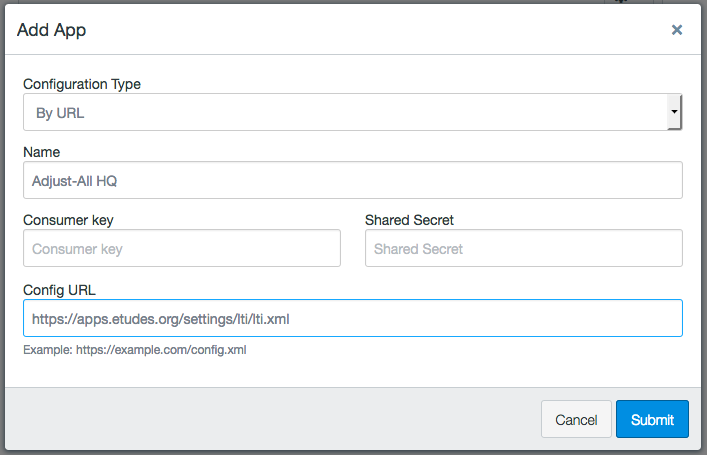Click the Add App dialog title
The height and width of the screenshot is (455, 707).
click(51, 30)
